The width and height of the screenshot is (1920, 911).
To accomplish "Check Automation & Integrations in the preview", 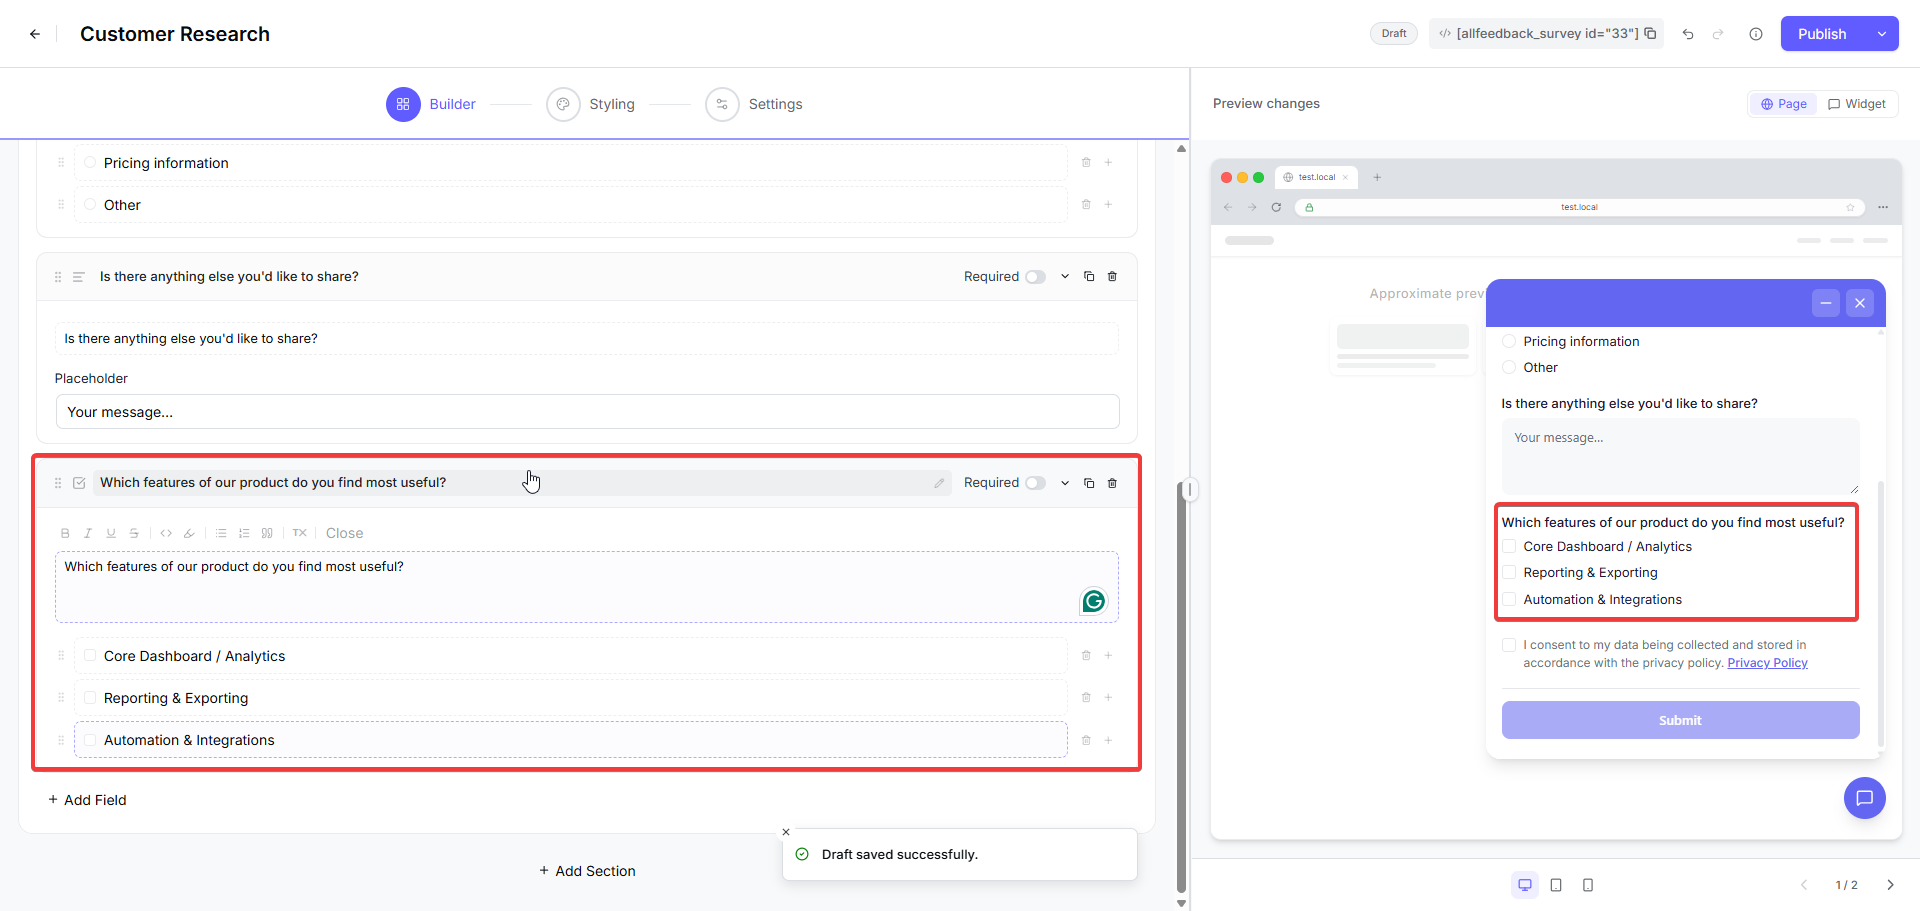I will 1509,599.
